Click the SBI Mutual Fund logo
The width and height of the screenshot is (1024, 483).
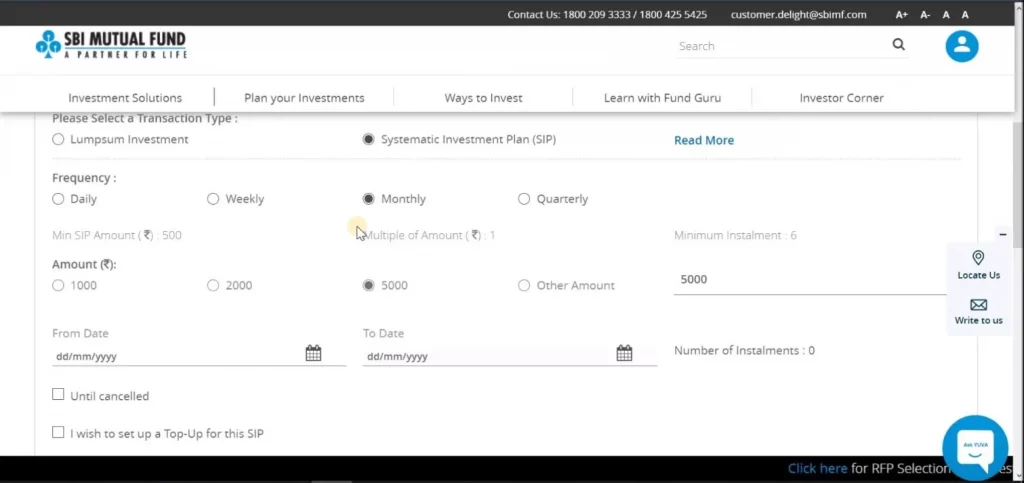111,45
